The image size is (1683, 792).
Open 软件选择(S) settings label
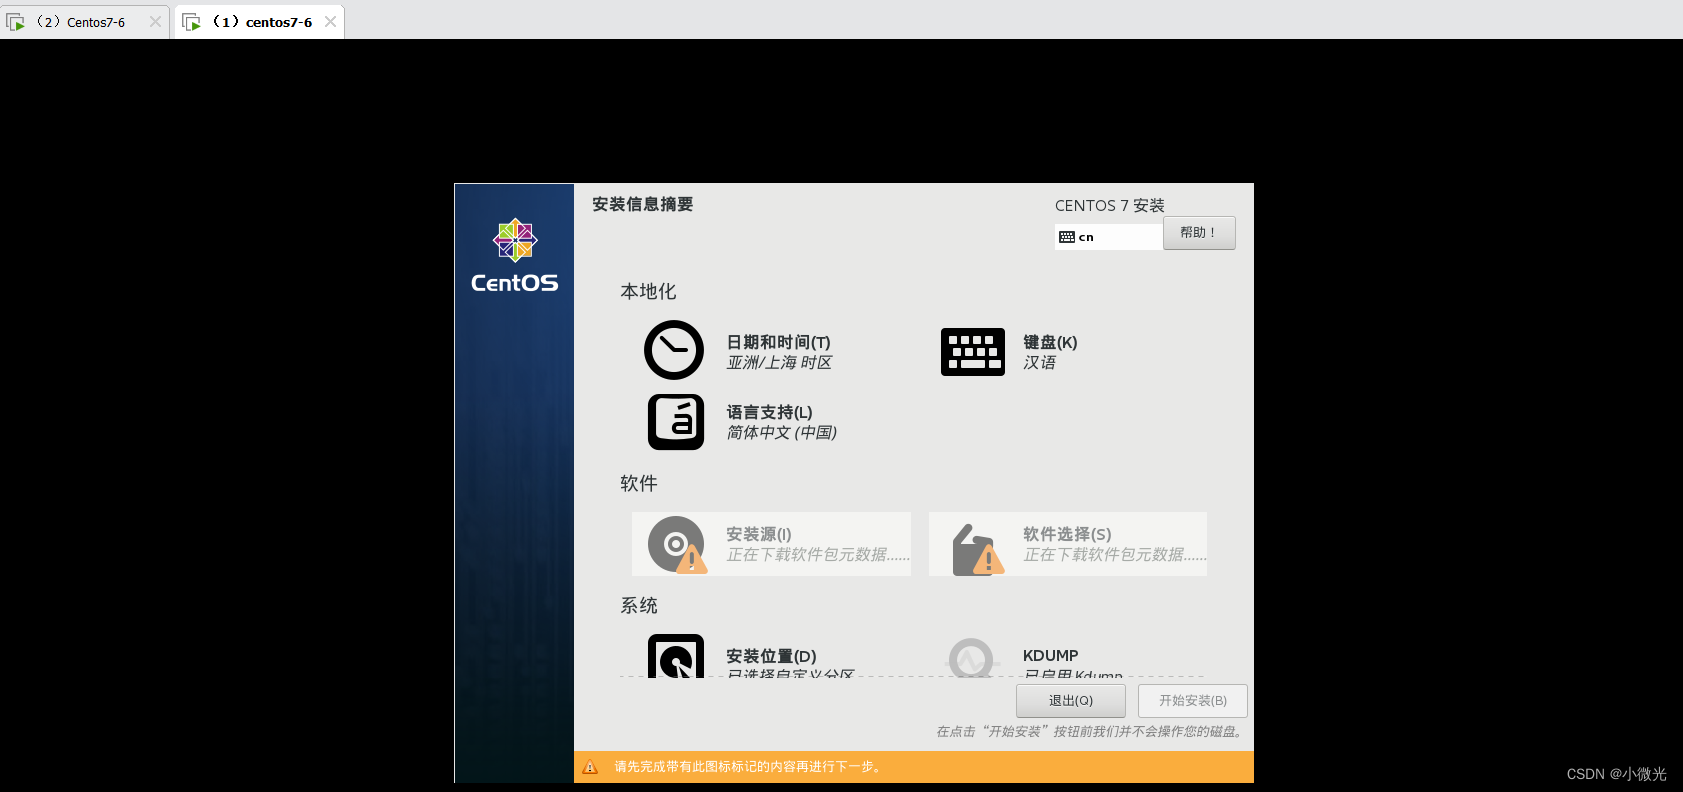click(1067, 534)
